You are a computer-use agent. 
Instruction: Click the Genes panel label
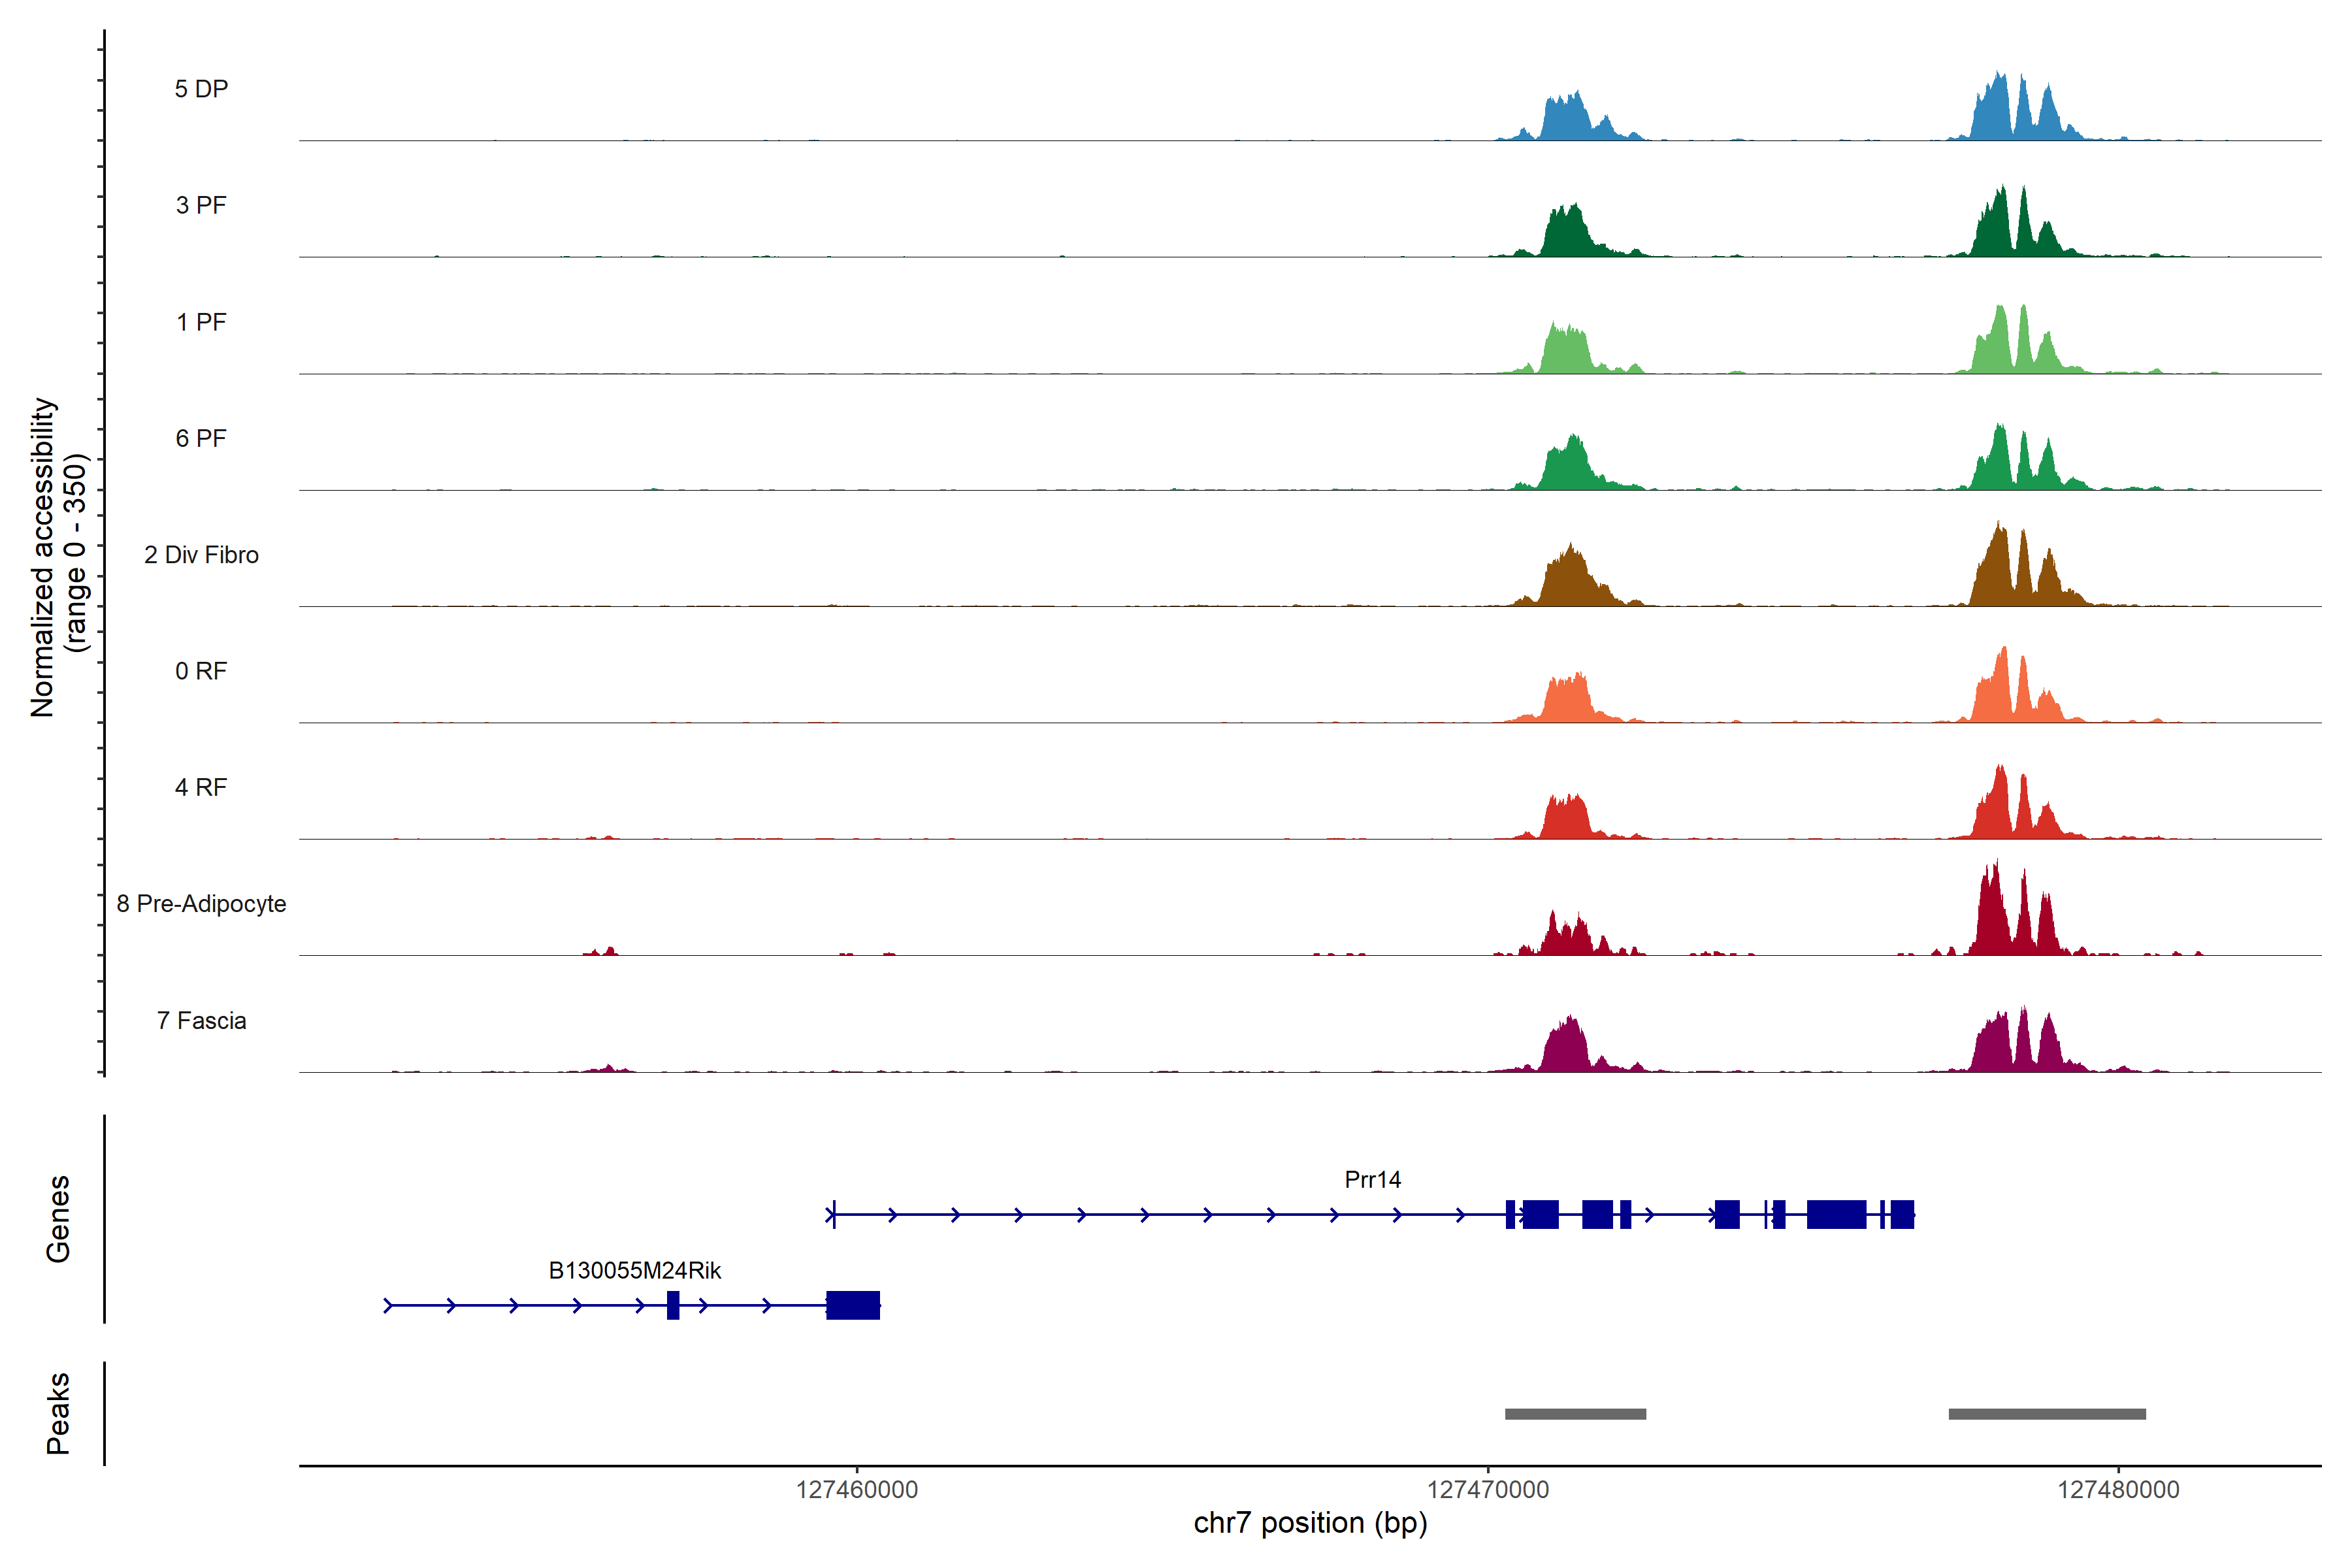pyautogui.click(x=58, y=1218)
